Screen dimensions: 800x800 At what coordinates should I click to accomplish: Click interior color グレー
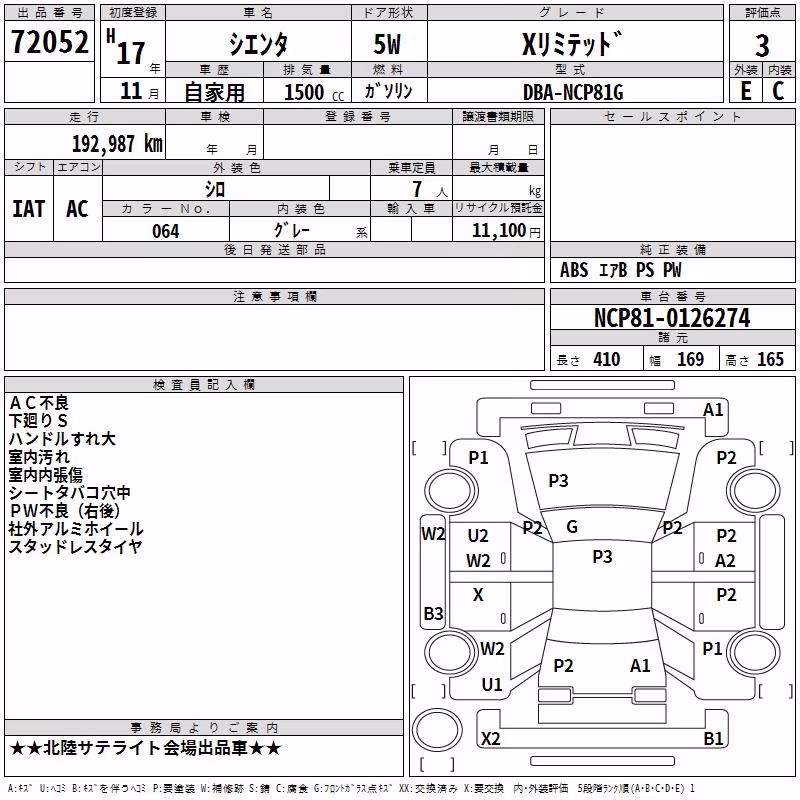tap(292, 230)
